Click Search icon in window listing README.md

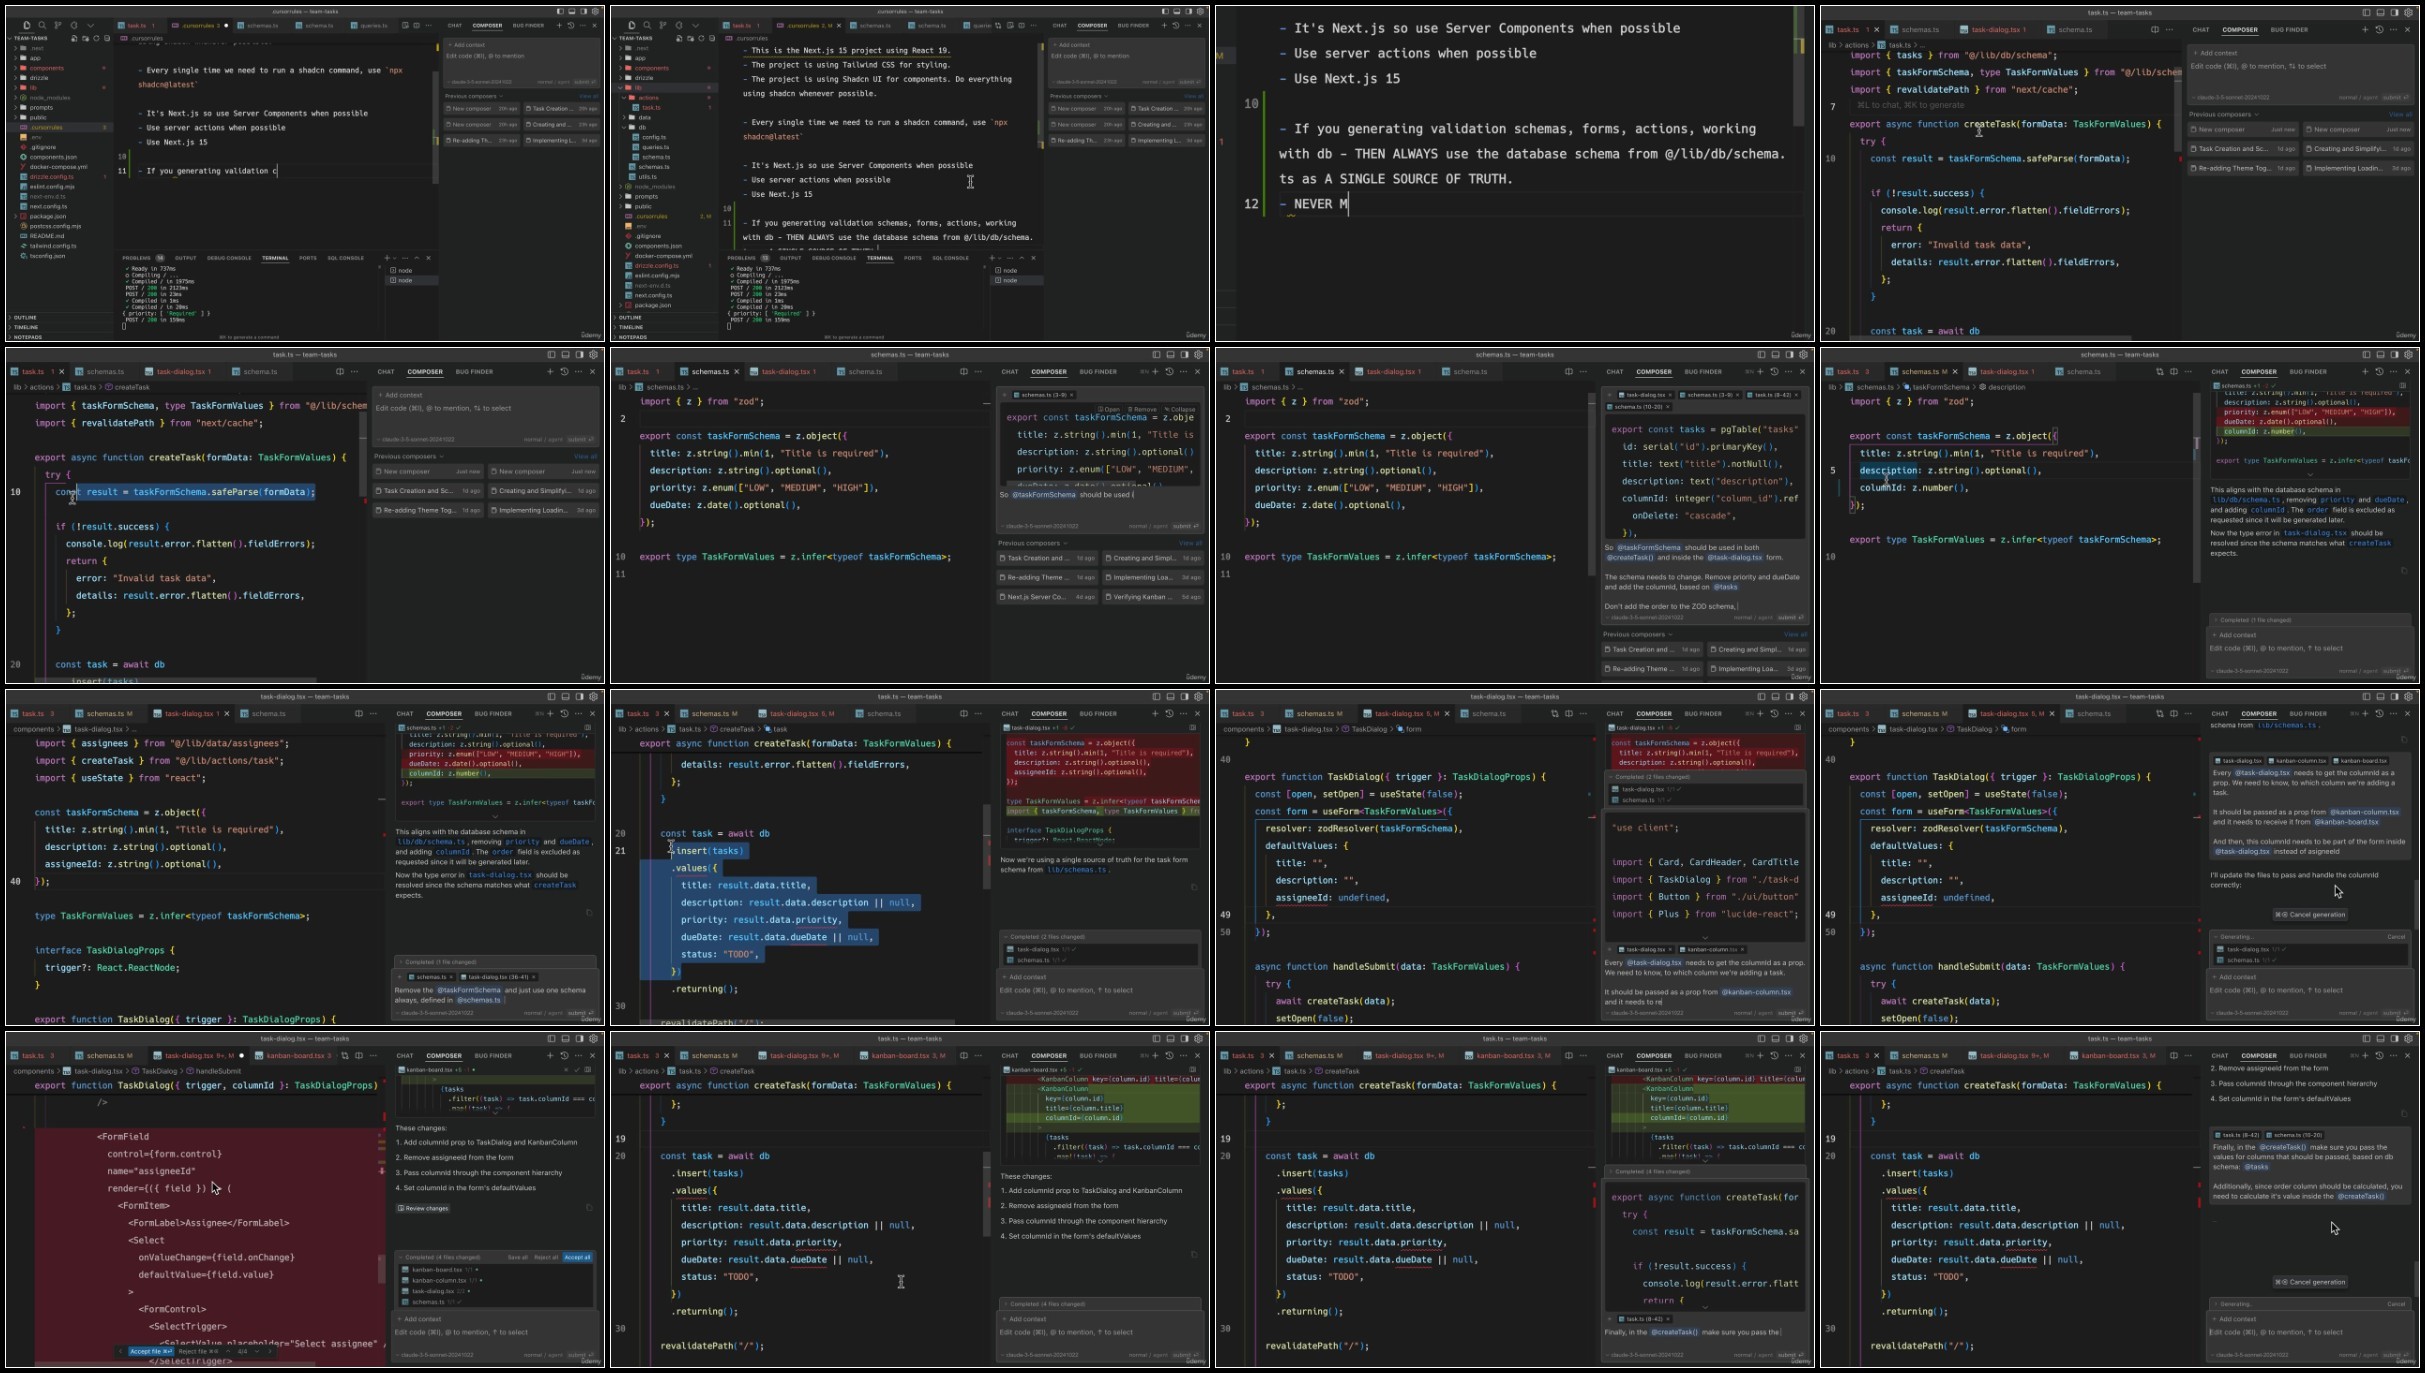pyautogui.click(x=42, y=25)
